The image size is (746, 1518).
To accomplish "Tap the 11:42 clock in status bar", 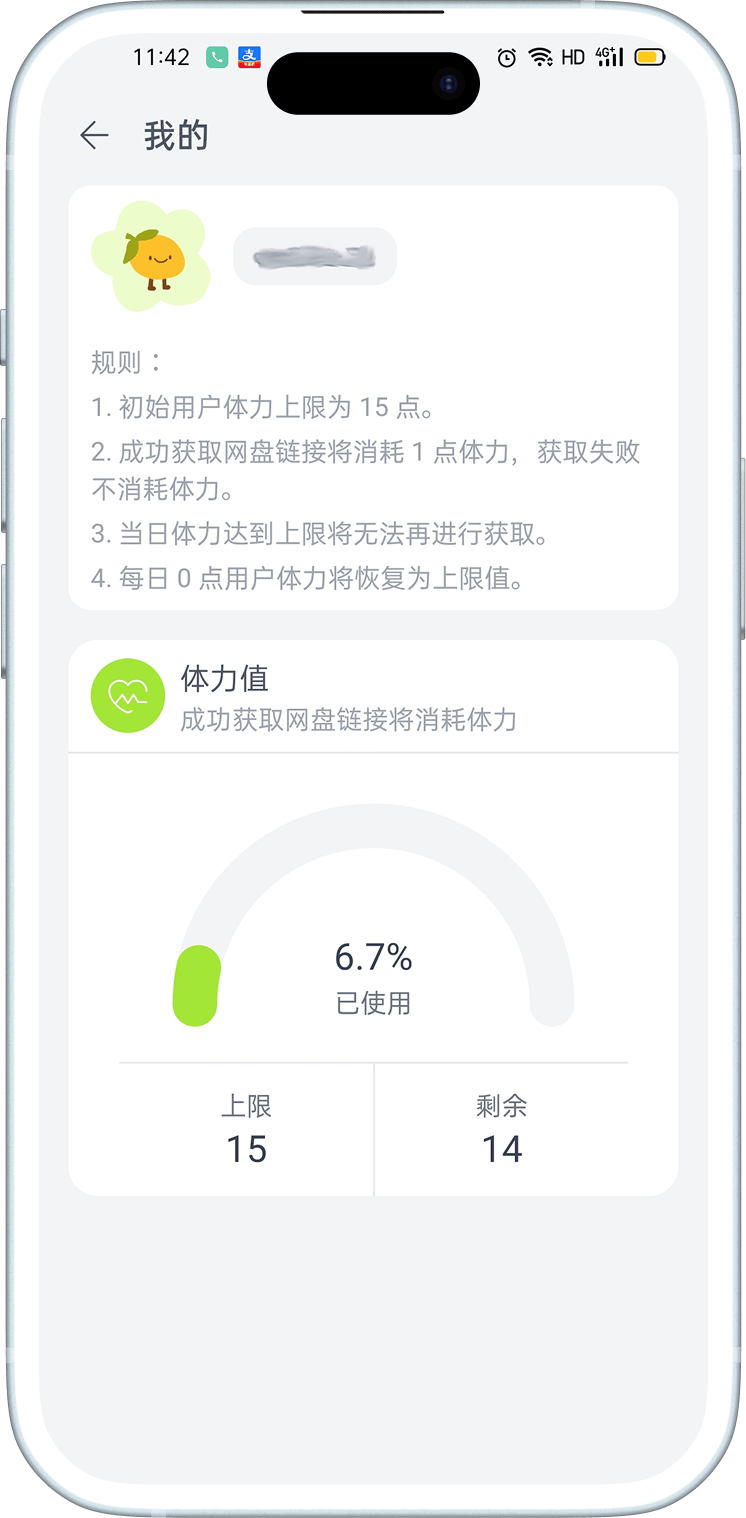I will click(161, 58).
